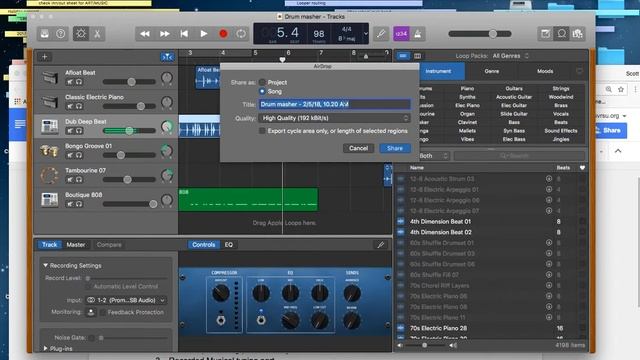This screenshot has height=360, width=640.
Task: Solo the Dub Deep Beat track
Action: pyautogui.click(x=79, y=131)
